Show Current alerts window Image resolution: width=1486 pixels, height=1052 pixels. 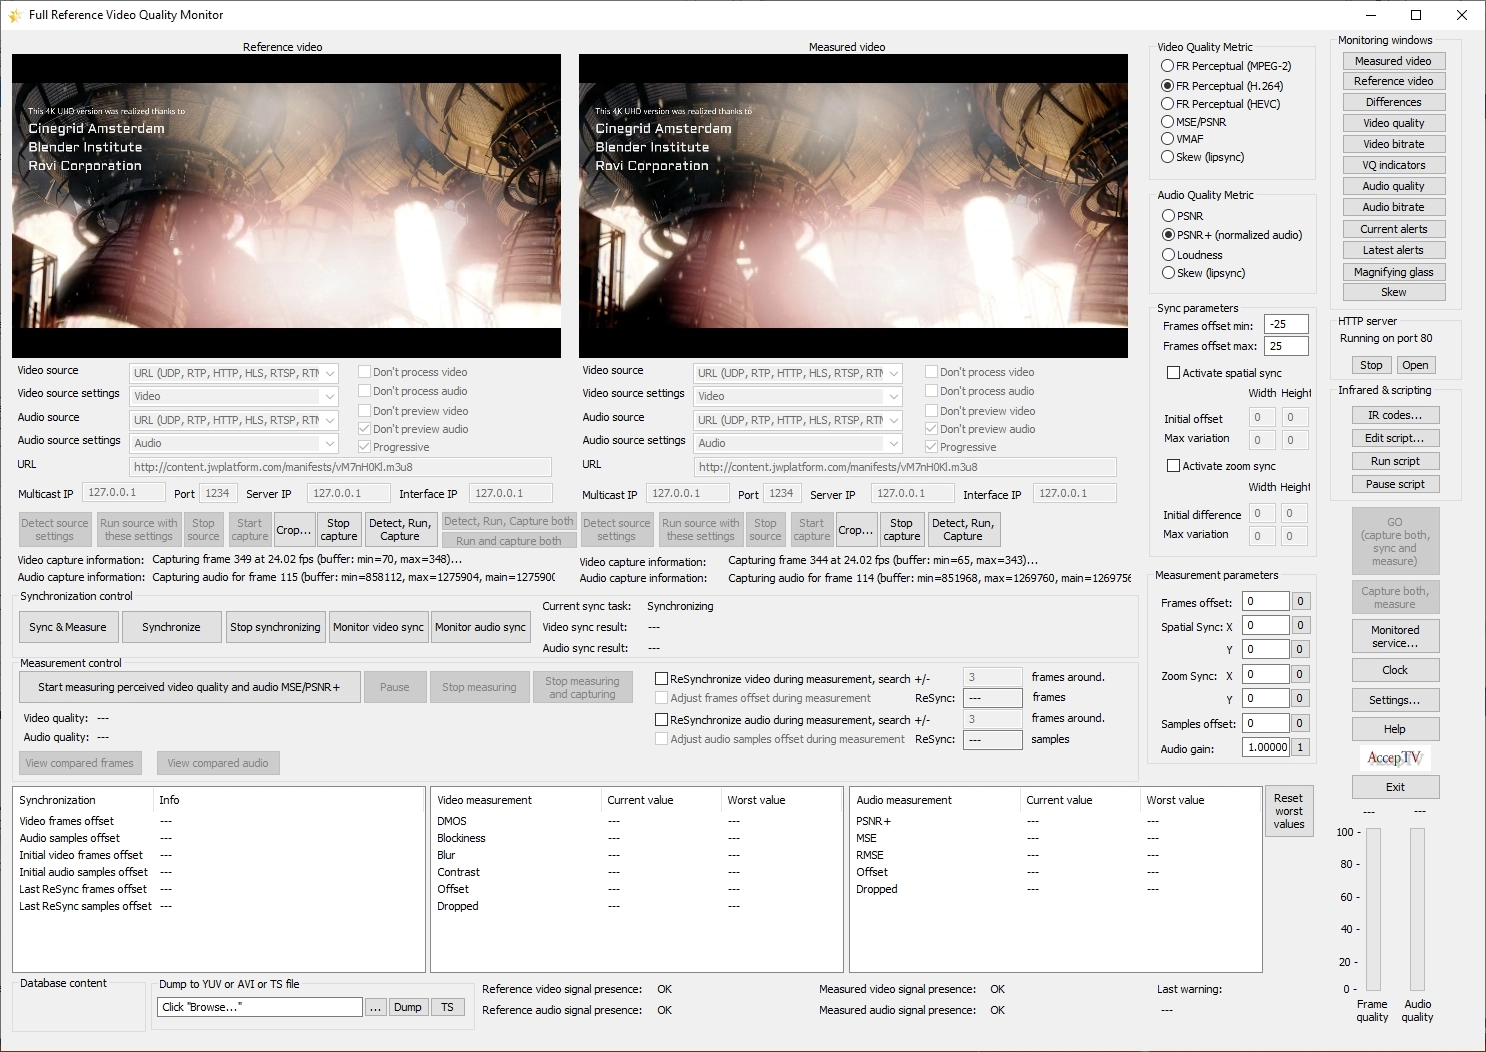click(1393, 229)
